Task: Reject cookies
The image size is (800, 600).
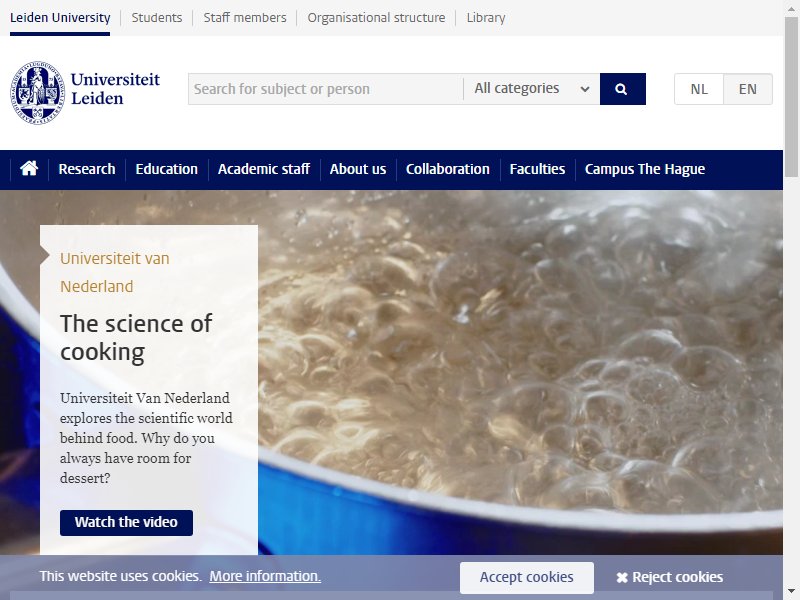Action: pyautogui.click(x=669, y=578)
